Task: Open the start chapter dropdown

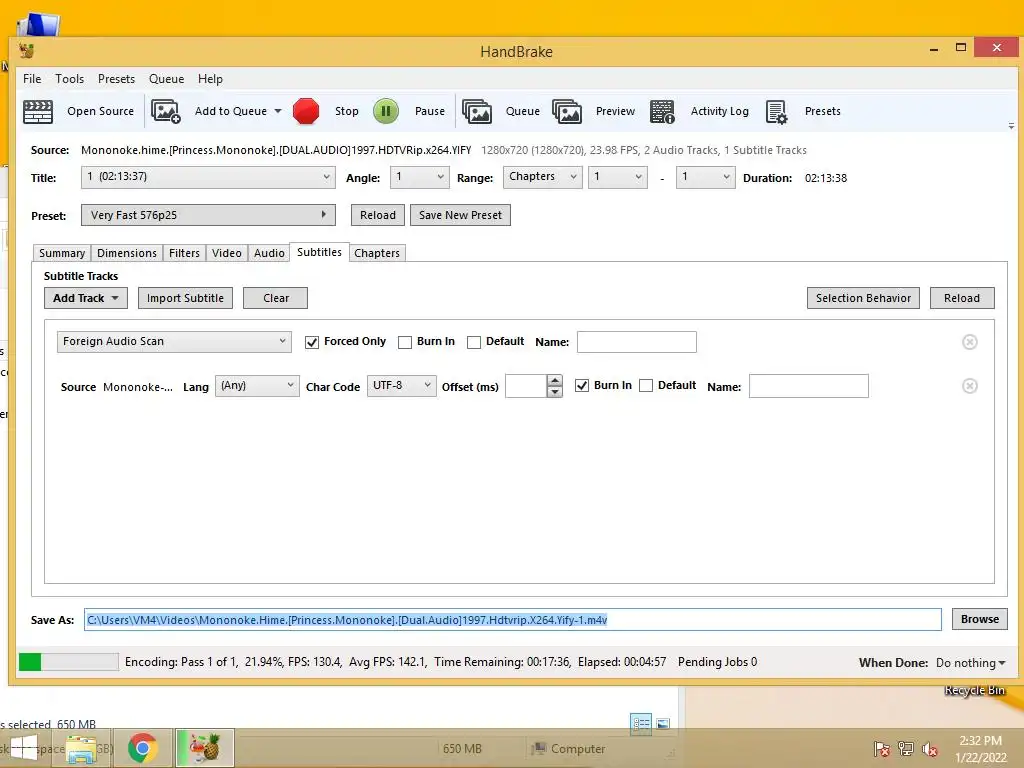Action: 618,177
